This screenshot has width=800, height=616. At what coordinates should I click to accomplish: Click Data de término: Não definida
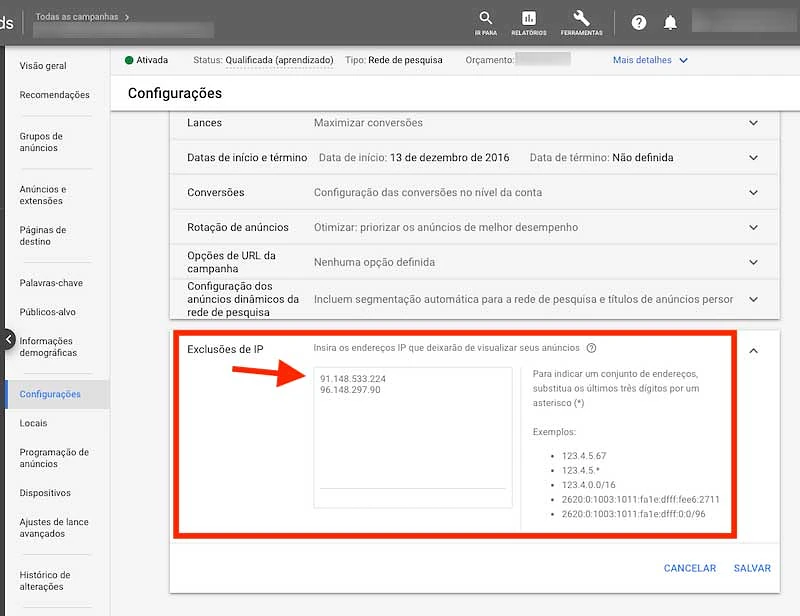click(x=601, y=158)
